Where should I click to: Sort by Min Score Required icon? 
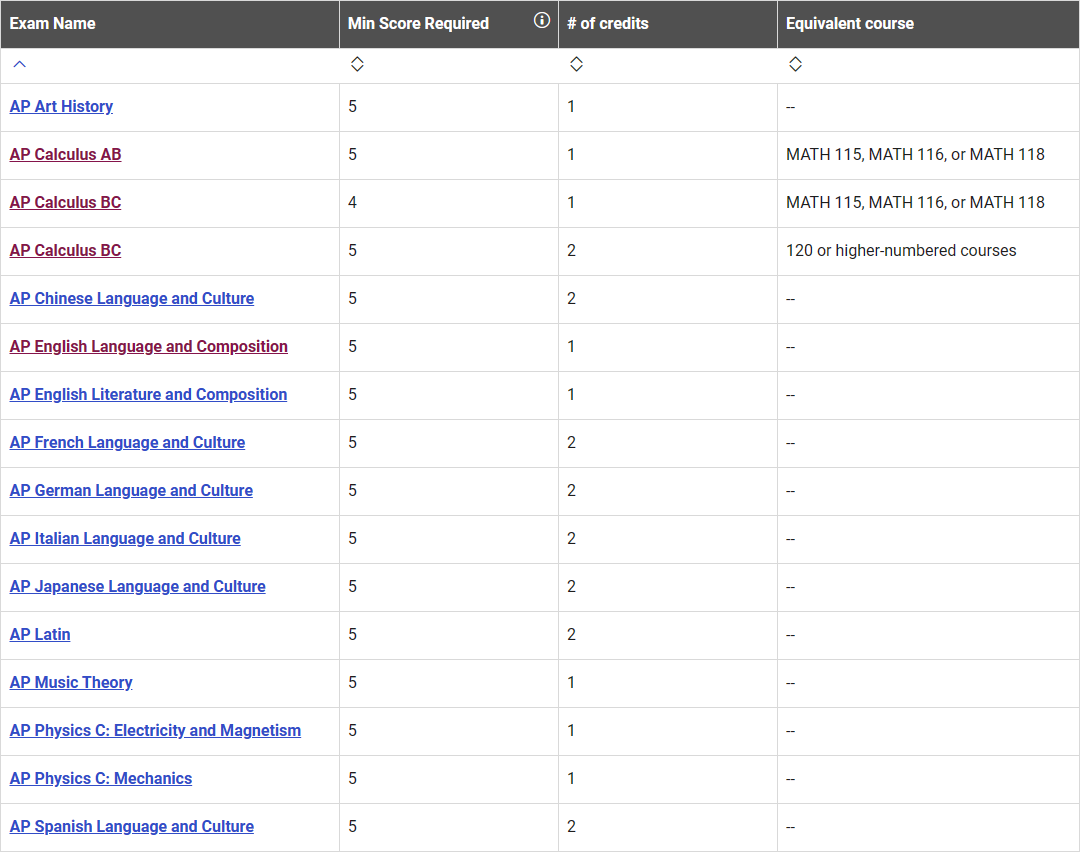(x=357, y=65)
